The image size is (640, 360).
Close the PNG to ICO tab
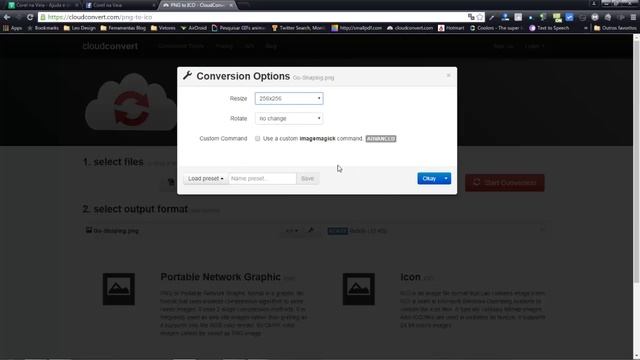coord(231,5)
